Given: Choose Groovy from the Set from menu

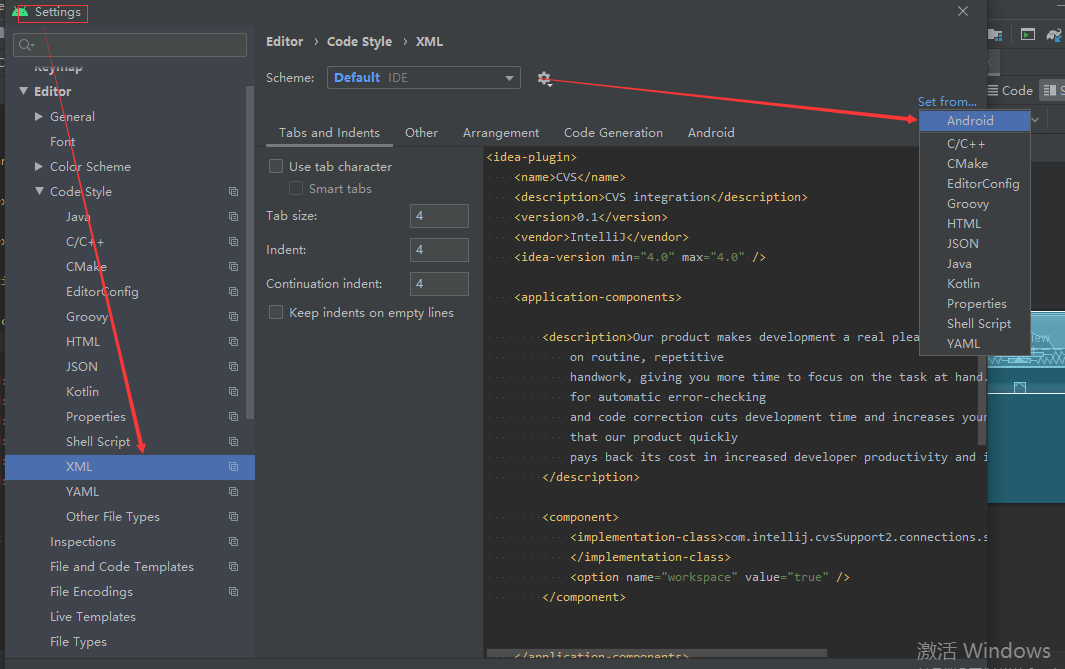Looking at the screenshot, I should pos(975,204).
